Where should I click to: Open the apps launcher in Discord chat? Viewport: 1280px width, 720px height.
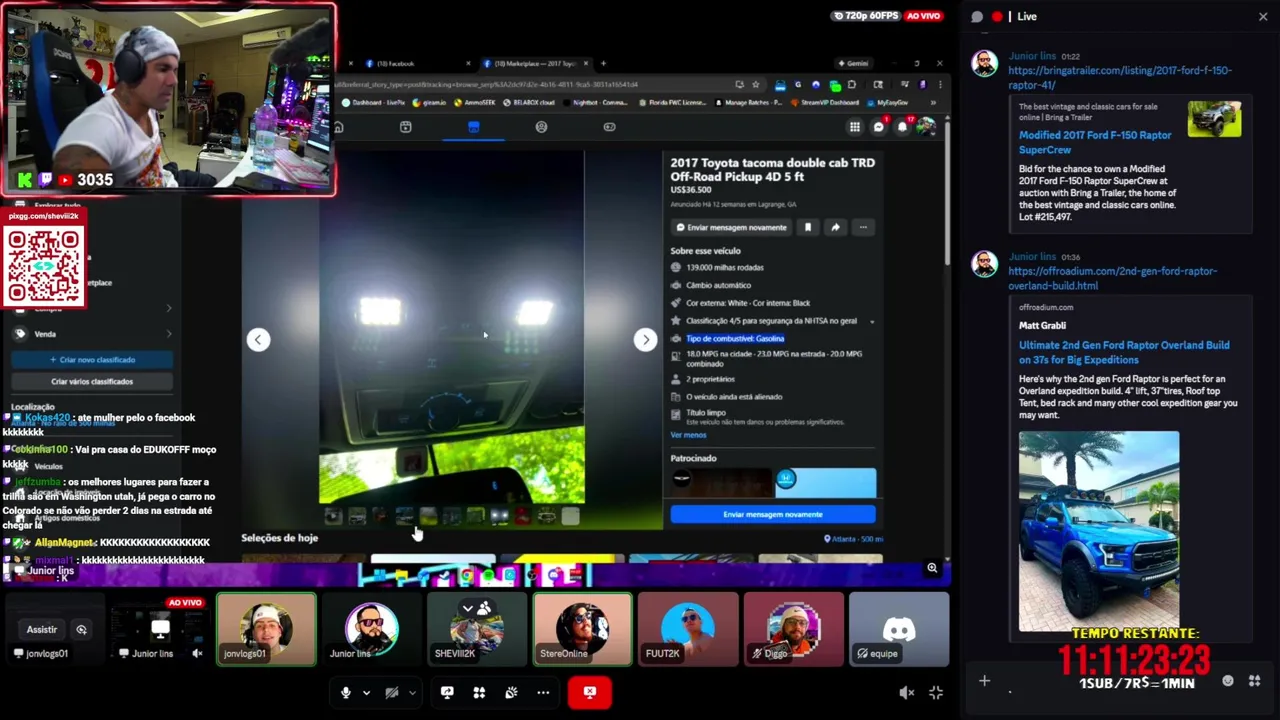(x=1255, y=681)
